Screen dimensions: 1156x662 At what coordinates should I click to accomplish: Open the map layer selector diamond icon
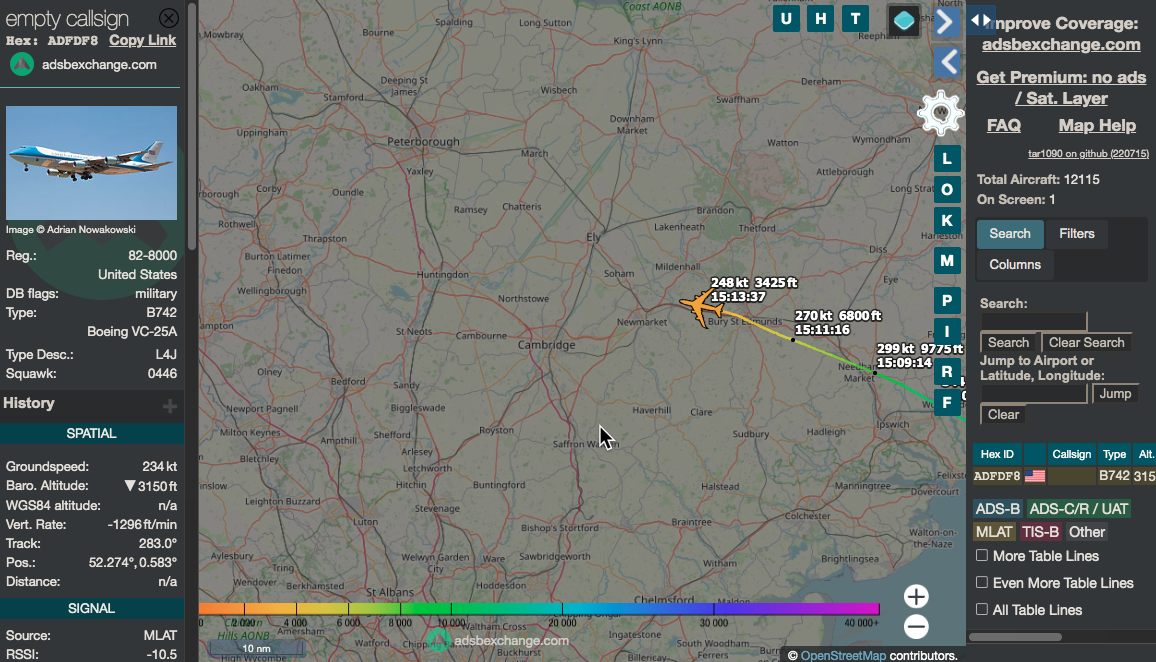click(x=904, y=21)
